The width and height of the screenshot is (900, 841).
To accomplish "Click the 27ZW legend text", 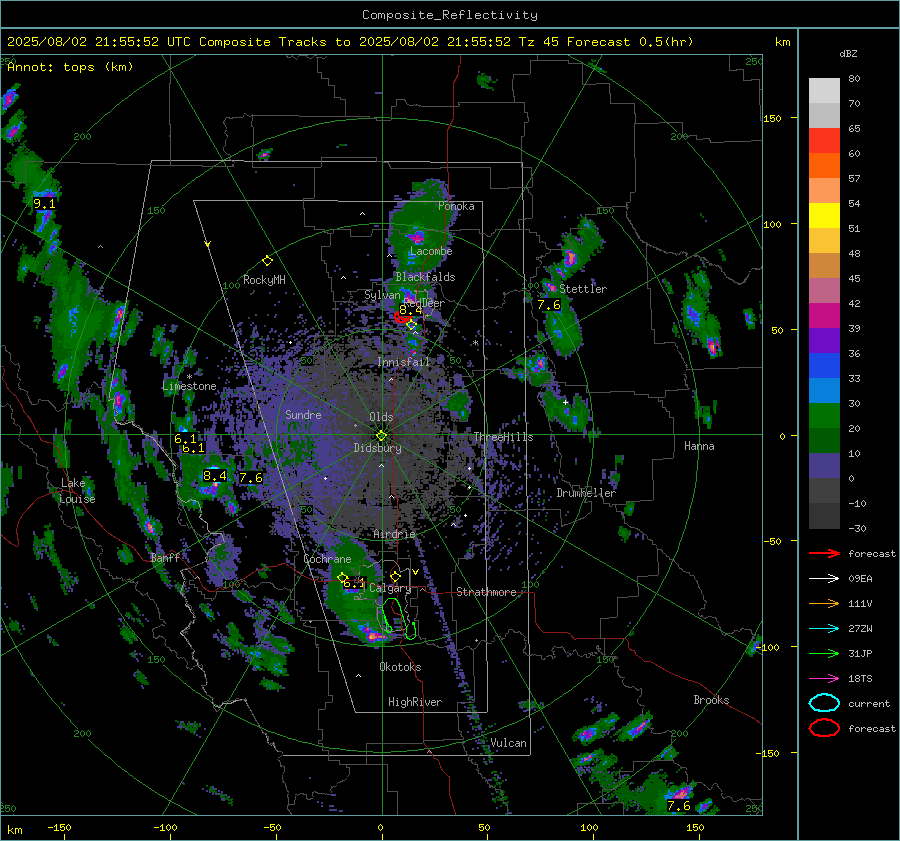I will 860,629.
